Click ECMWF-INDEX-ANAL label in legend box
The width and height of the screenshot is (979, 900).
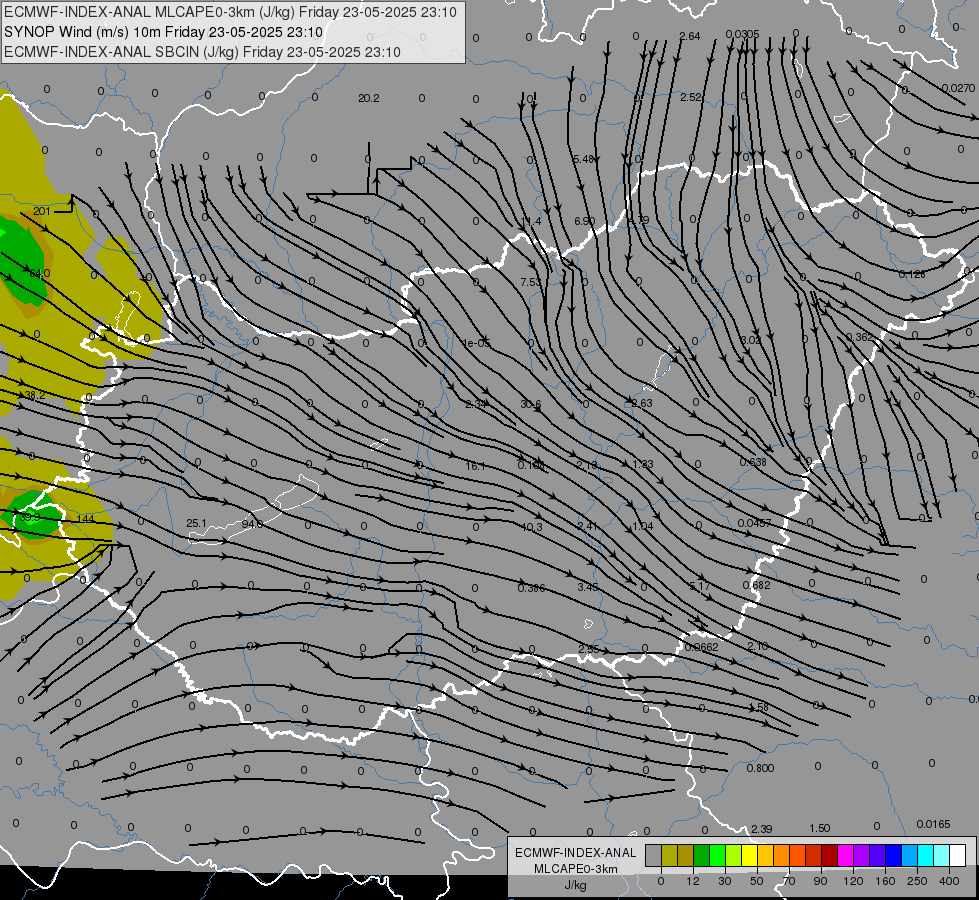(575, 853)
